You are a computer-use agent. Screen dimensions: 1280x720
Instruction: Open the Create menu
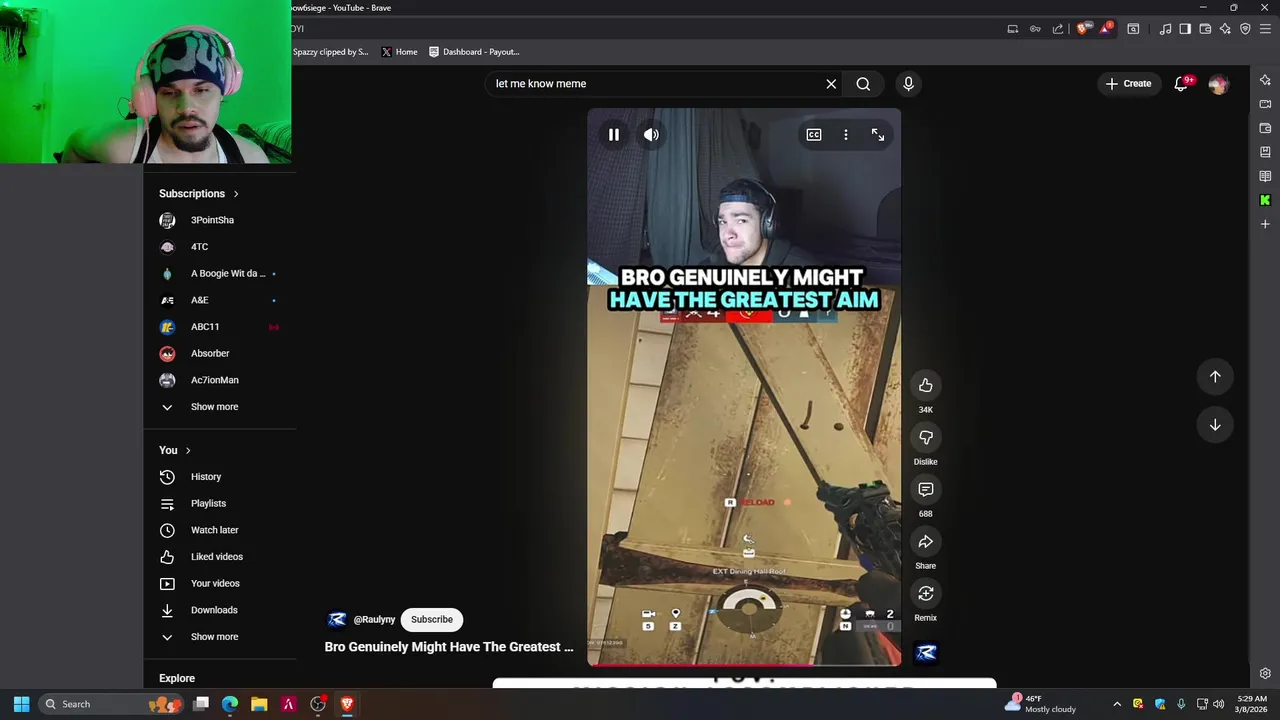point(1129,84)
